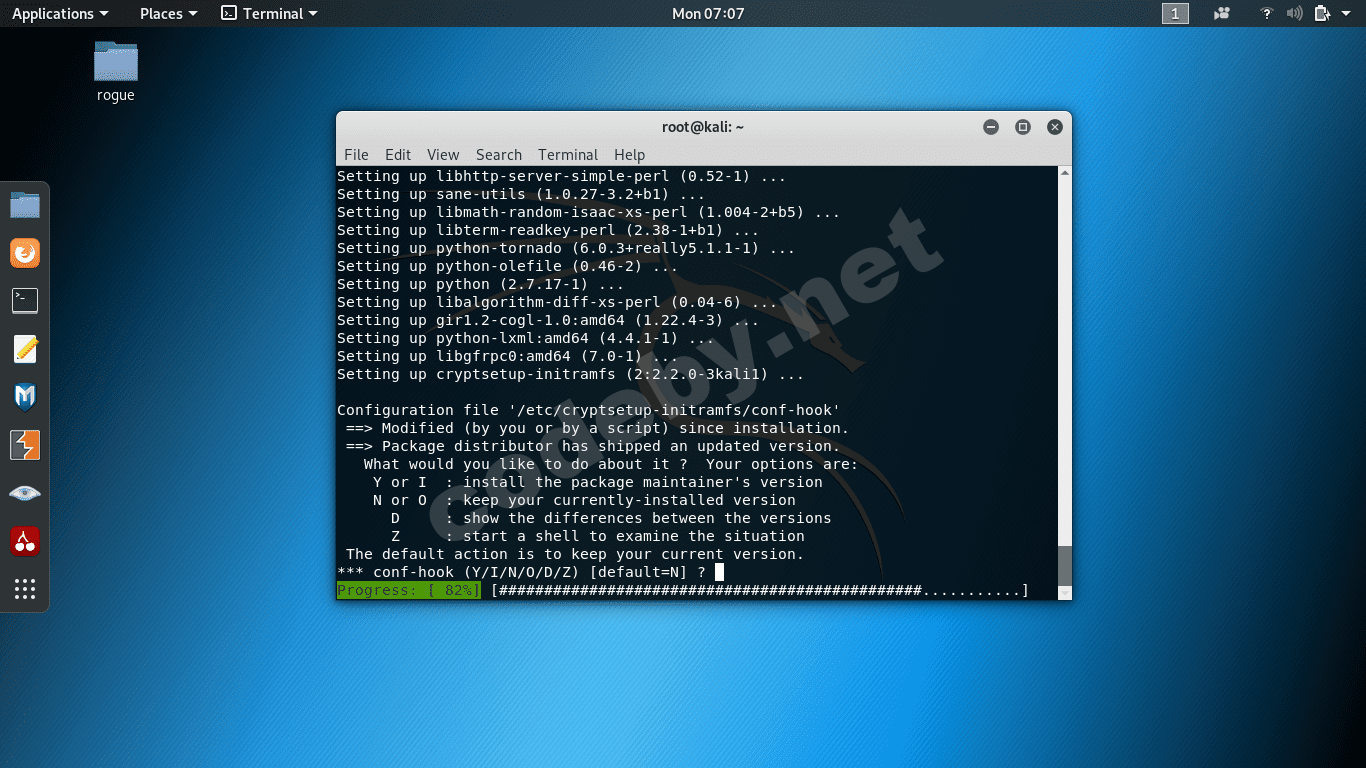1366x768 pixels.
Task: Open the Places menu in top bar
Action: pyautogui.click(x=169, y=13)
